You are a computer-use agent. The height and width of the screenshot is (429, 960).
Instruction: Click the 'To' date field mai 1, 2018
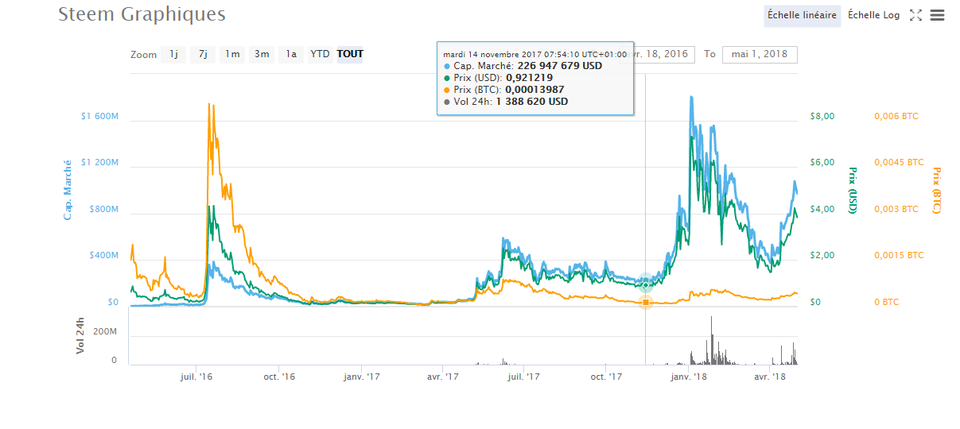pyautogui.click(x=760, y=54)
